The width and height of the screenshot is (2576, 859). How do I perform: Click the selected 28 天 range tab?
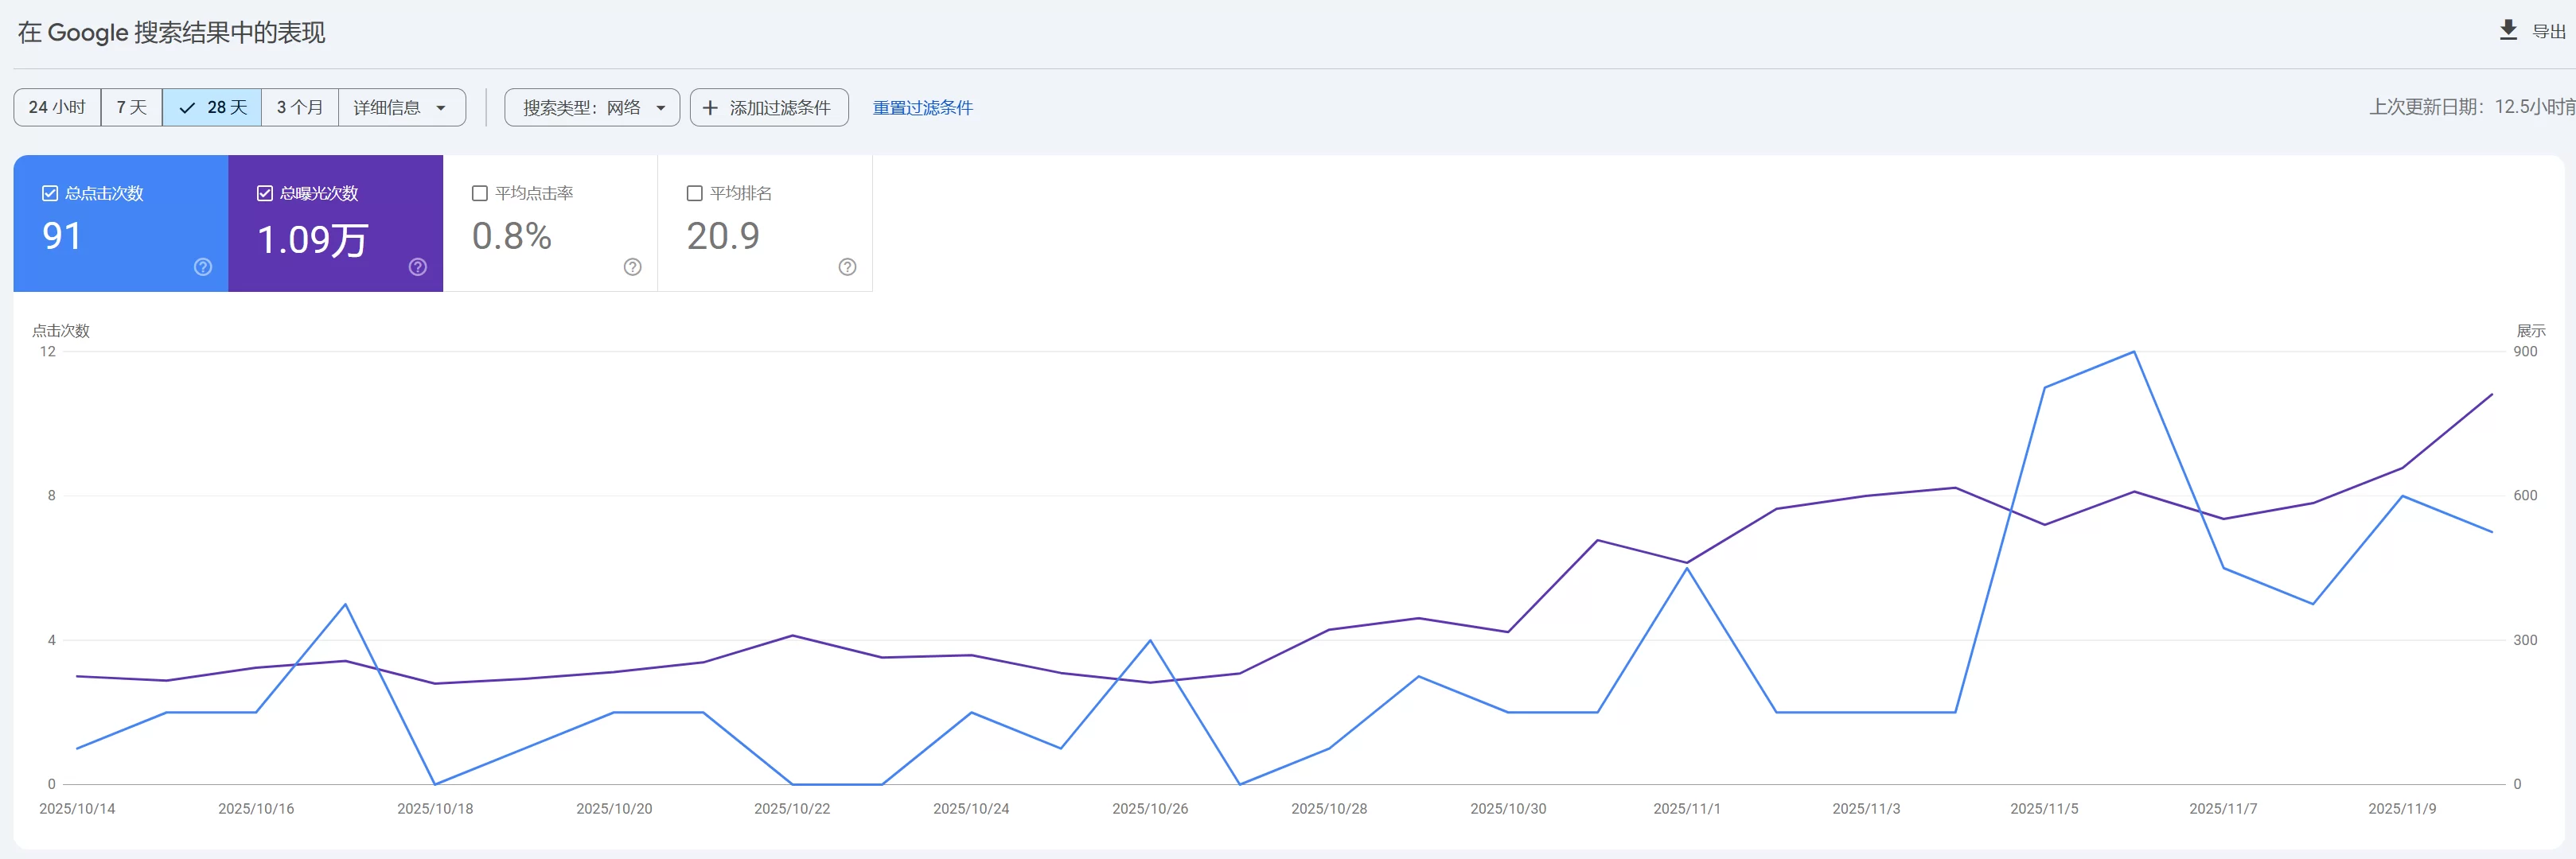(213, 108)
